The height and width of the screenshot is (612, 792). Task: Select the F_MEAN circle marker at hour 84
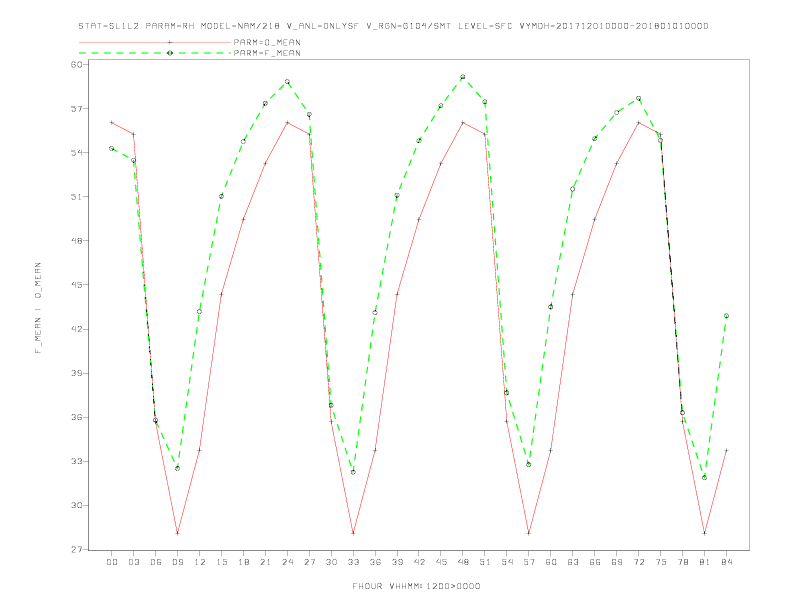tap(726, 316)
